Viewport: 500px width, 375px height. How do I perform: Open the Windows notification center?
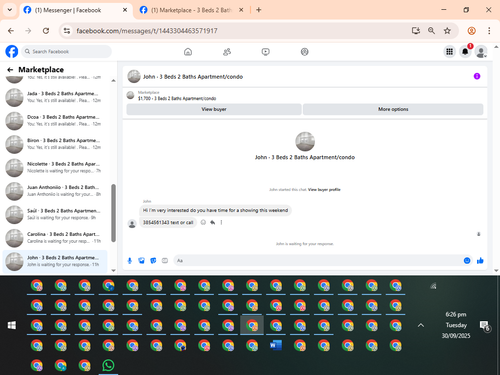[x=484, y=326]
